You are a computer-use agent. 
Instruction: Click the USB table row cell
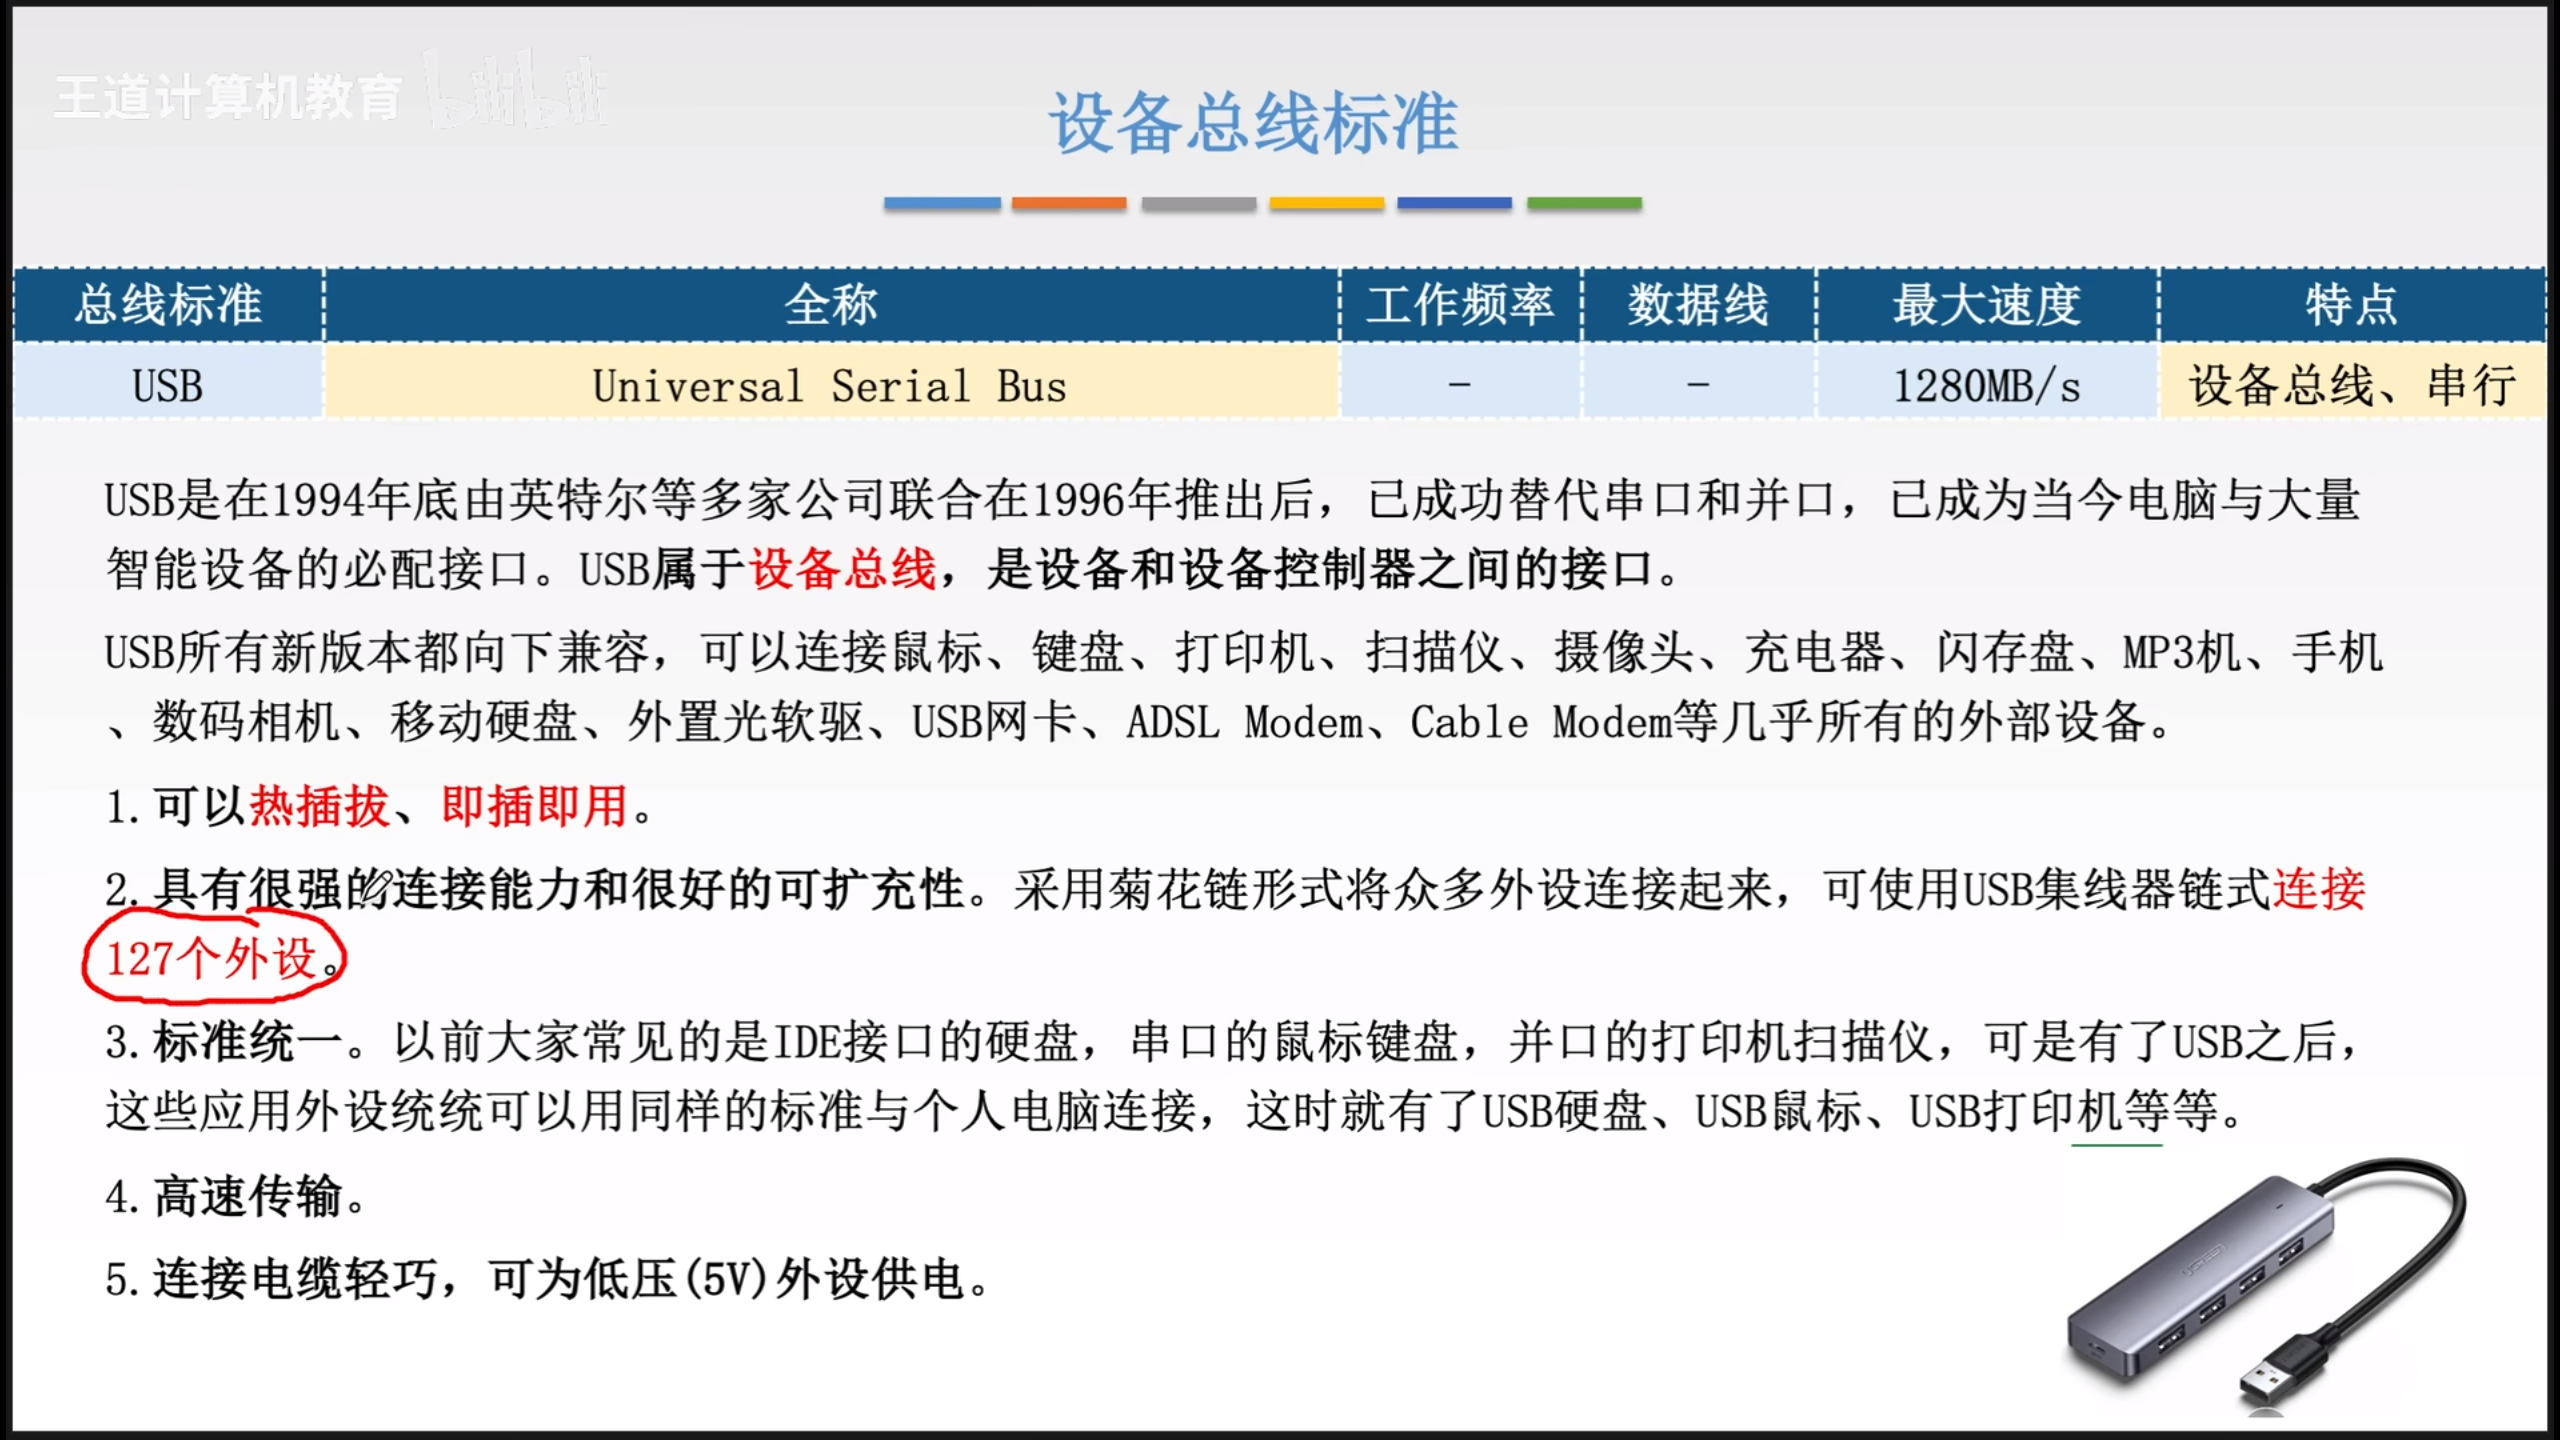pyautogui.click(x=168, y=385)
